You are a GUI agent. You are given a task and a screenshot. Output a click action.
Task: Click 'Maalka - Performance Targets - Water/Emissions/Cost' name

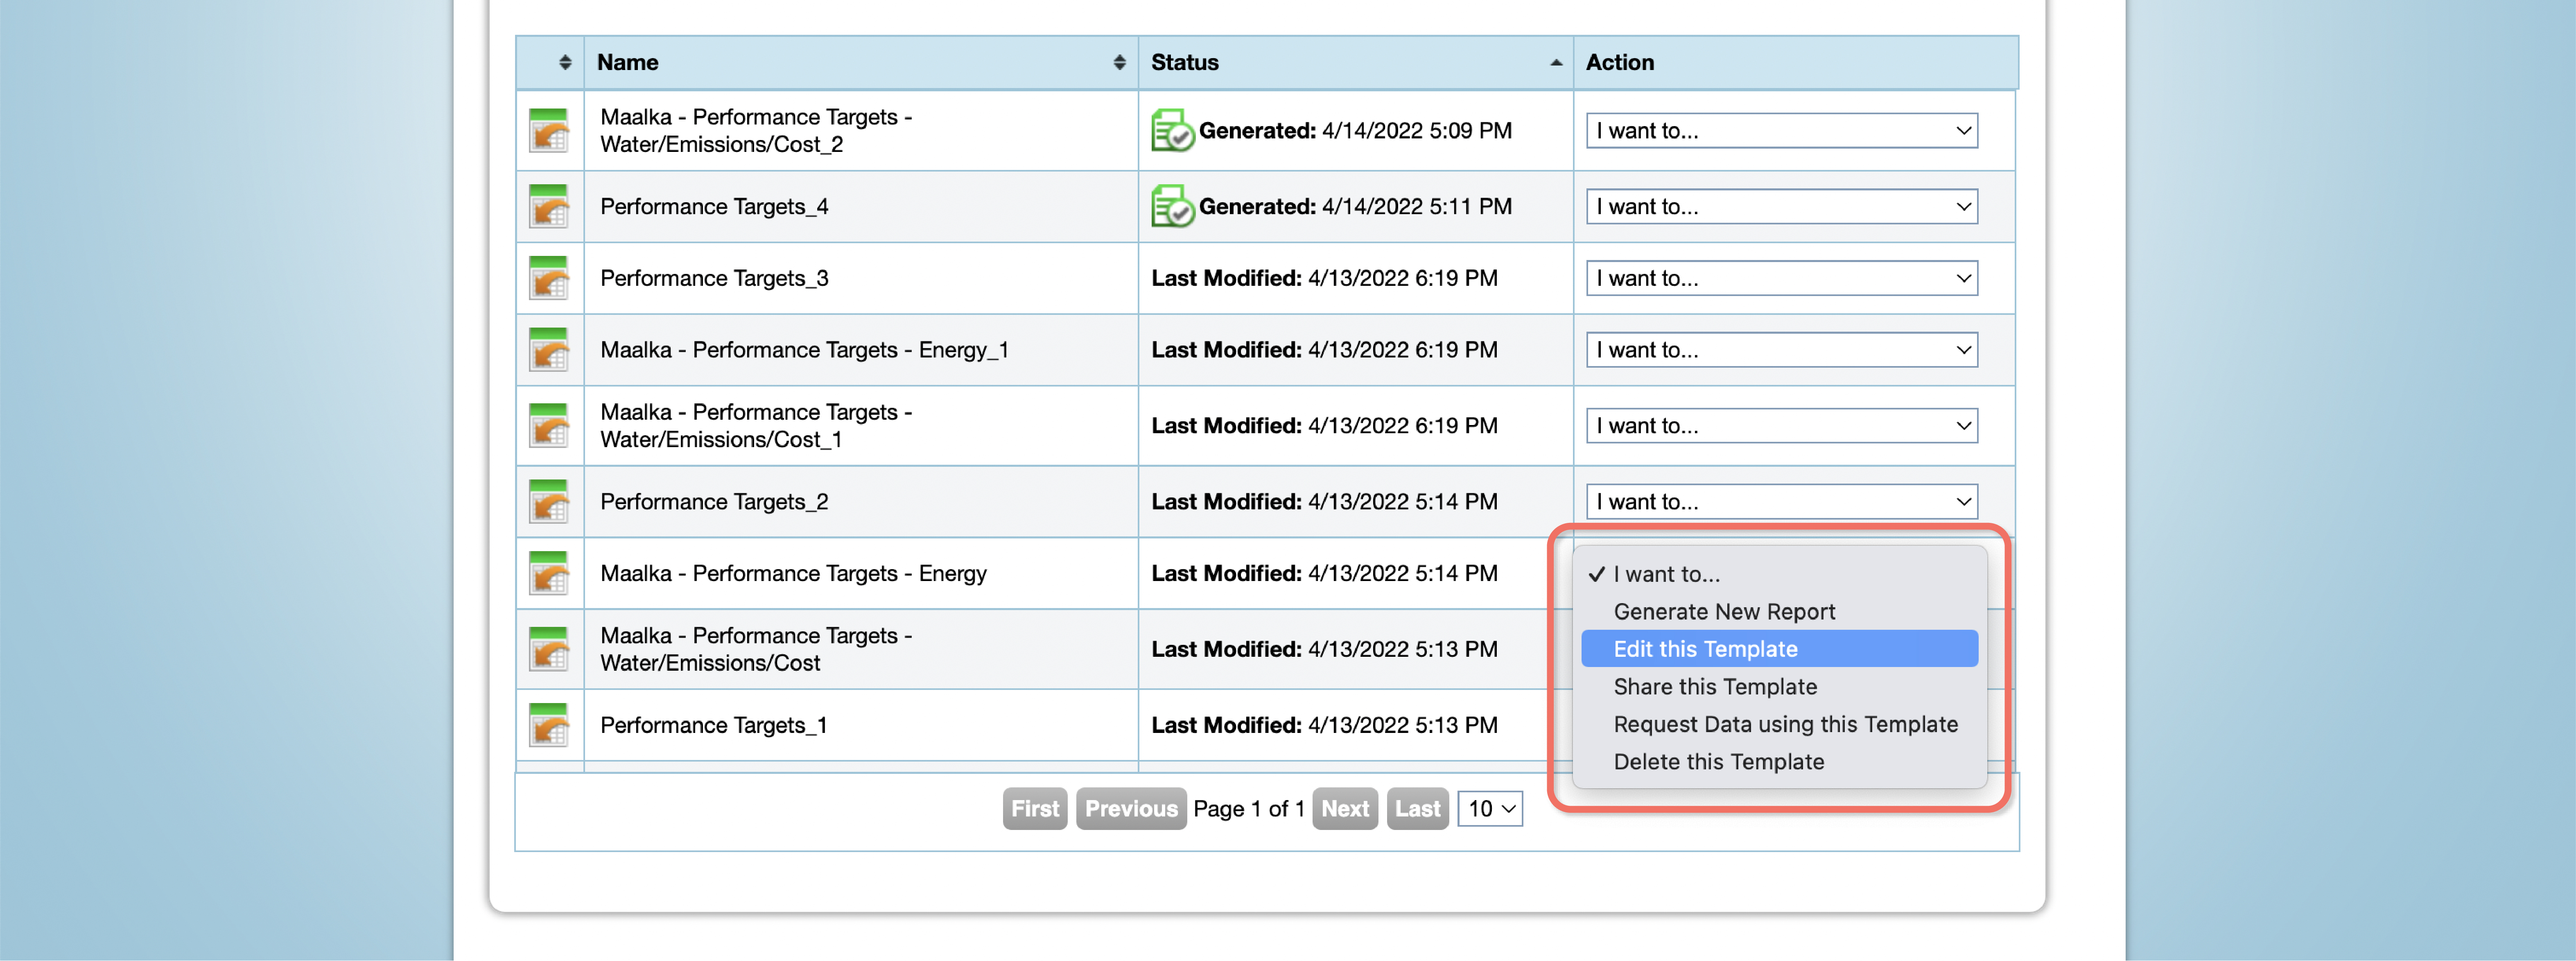coord(756,650)
